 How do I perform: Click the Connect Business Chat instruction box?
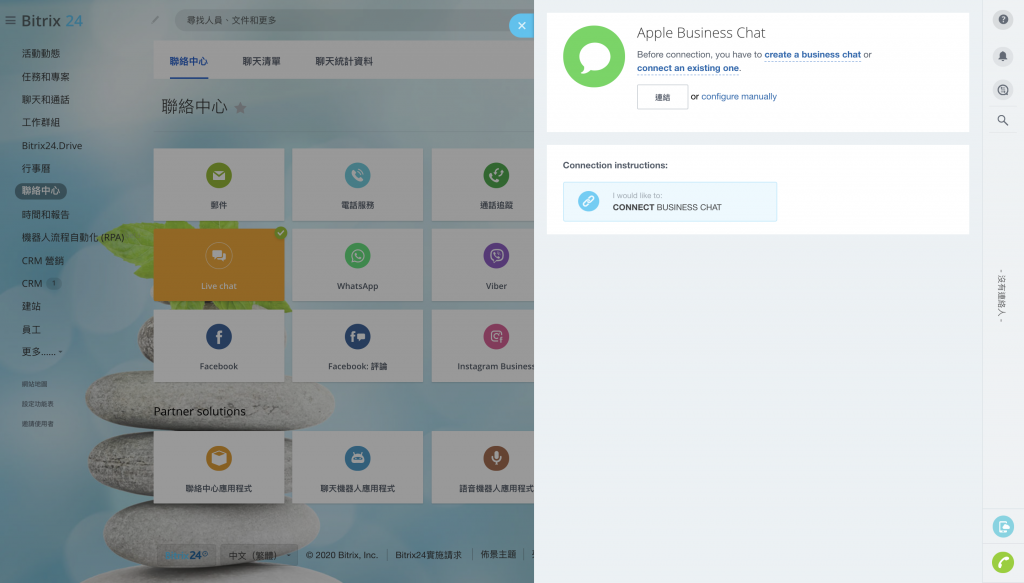(669, 202)
